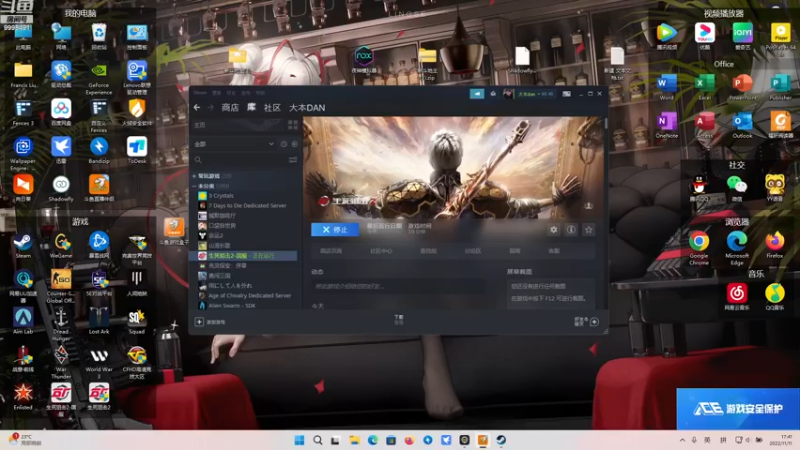The height and width of the screenshot is (450, 800).
Task: Toggle the library grid view icon
Action: (293, 124)
